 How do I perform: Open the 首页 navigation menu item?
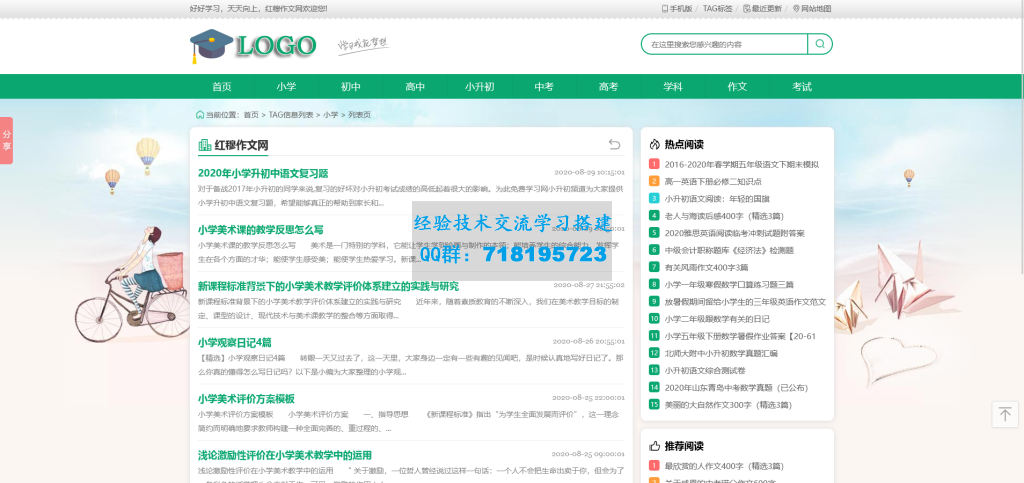pos(222,87)
